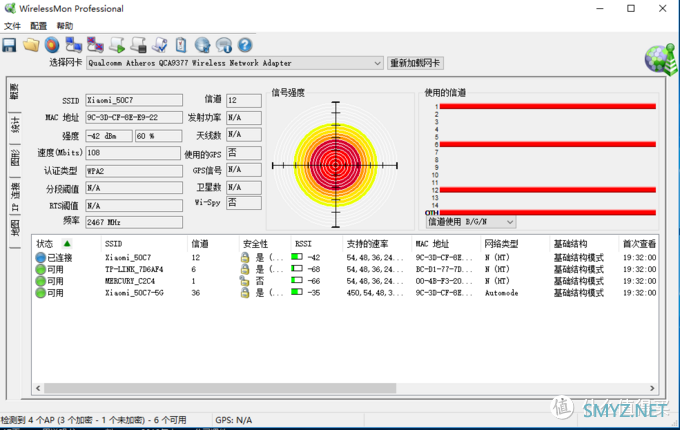Sort by the 基础结构 column header
Screen dimensions: 680x430
[x=584, y=244]
